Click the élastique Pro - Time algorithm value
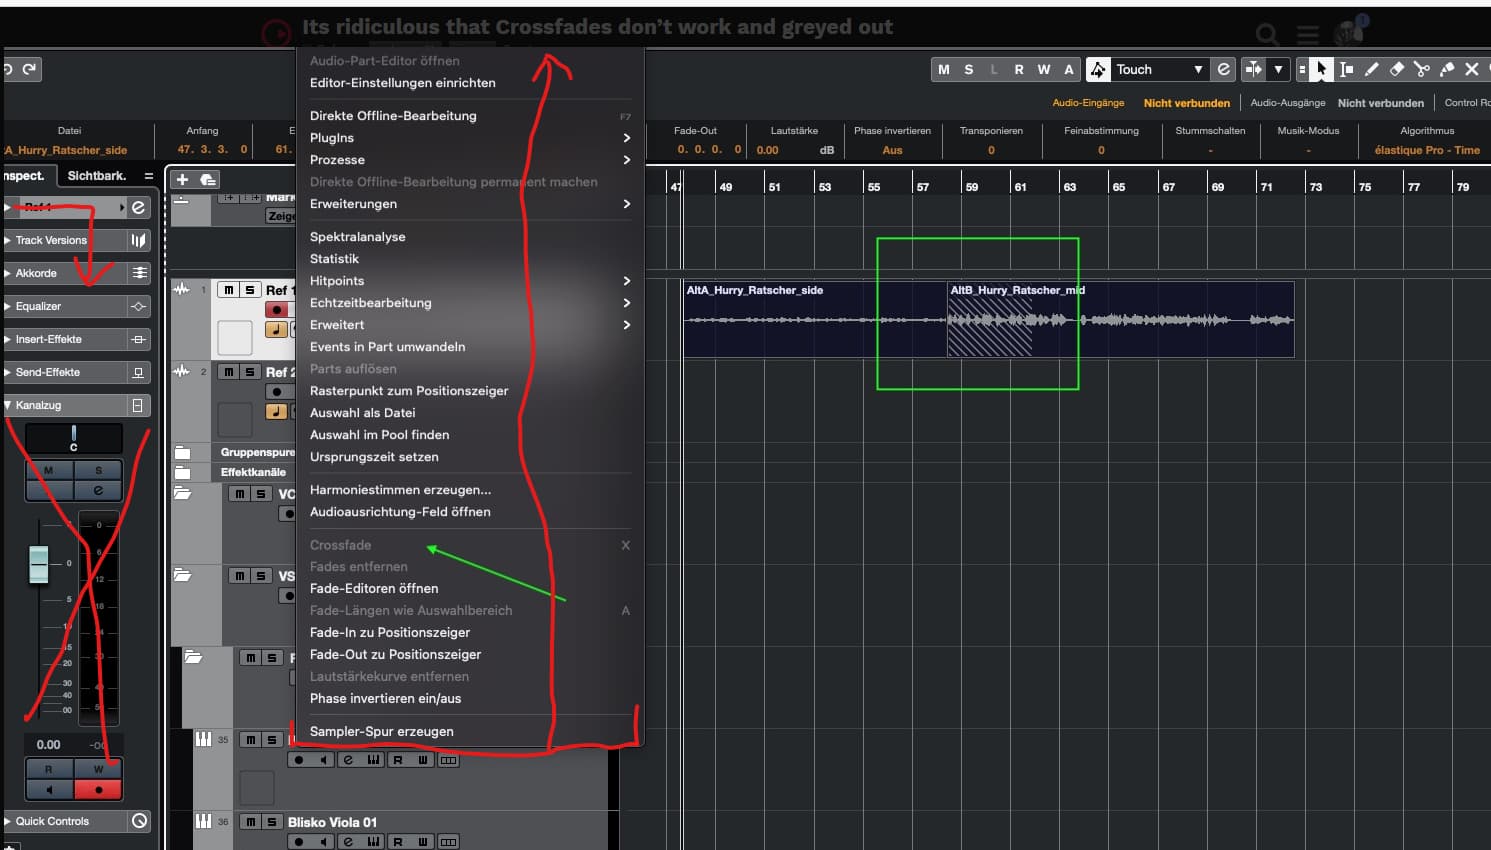This screenshot has width=1491, height=850. [x=1427, y=150]
